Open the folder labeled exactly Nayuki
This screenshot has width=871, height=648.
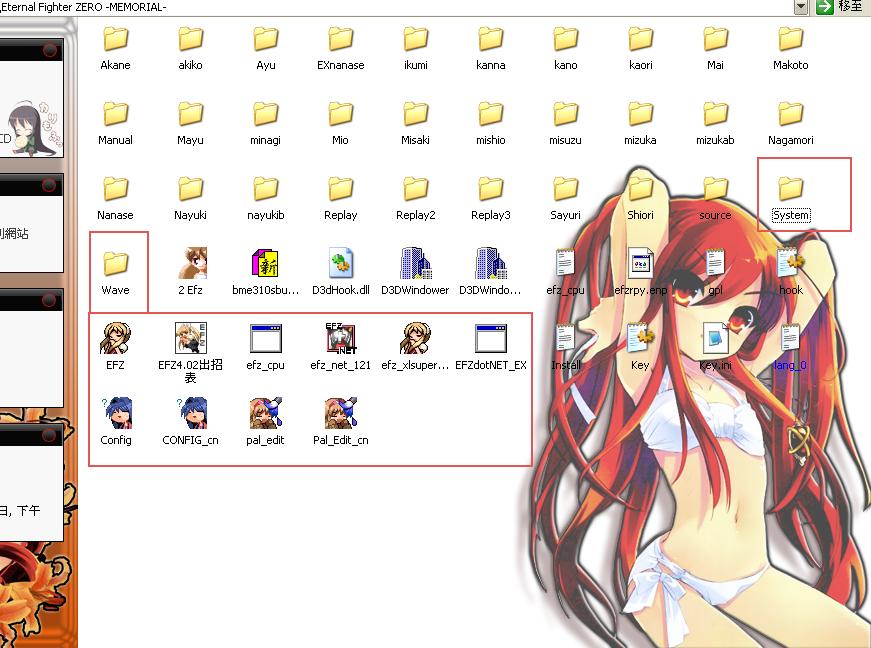click(191, 189)
